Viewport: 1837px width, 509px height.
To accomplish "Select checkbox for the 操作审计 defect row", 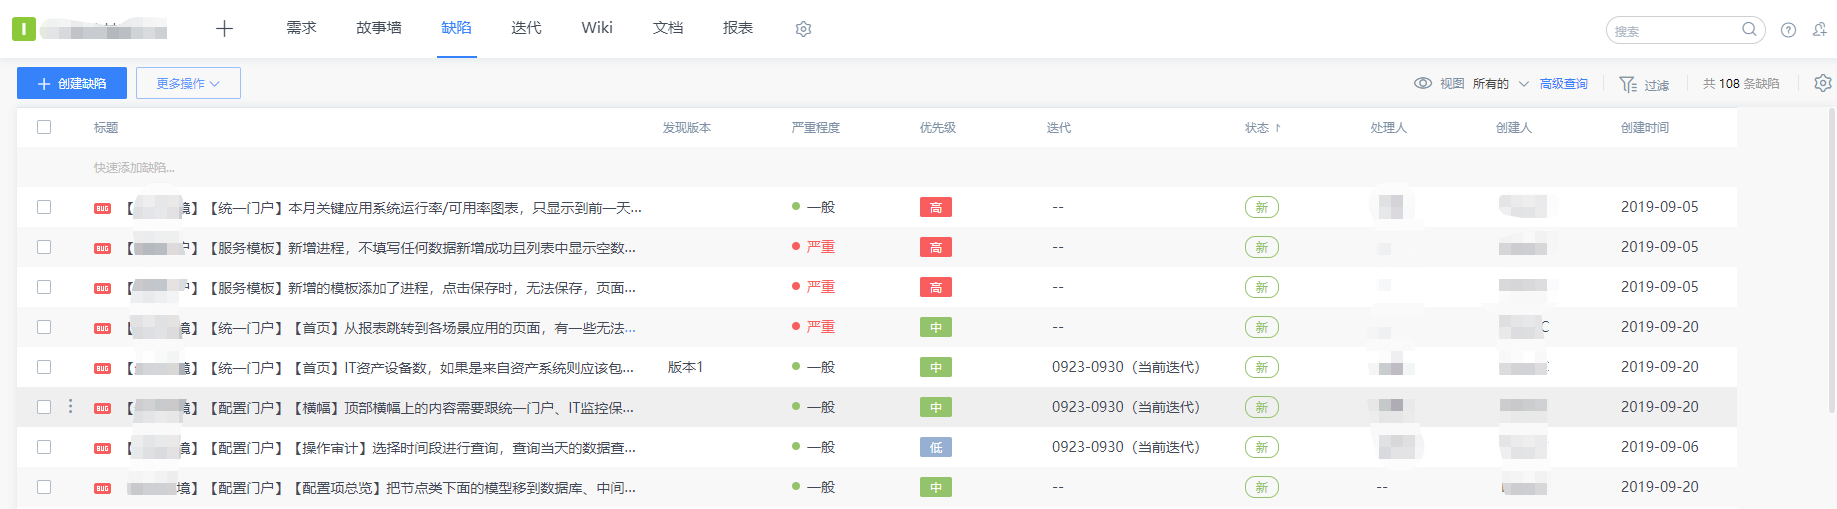I will coord(44,447).
